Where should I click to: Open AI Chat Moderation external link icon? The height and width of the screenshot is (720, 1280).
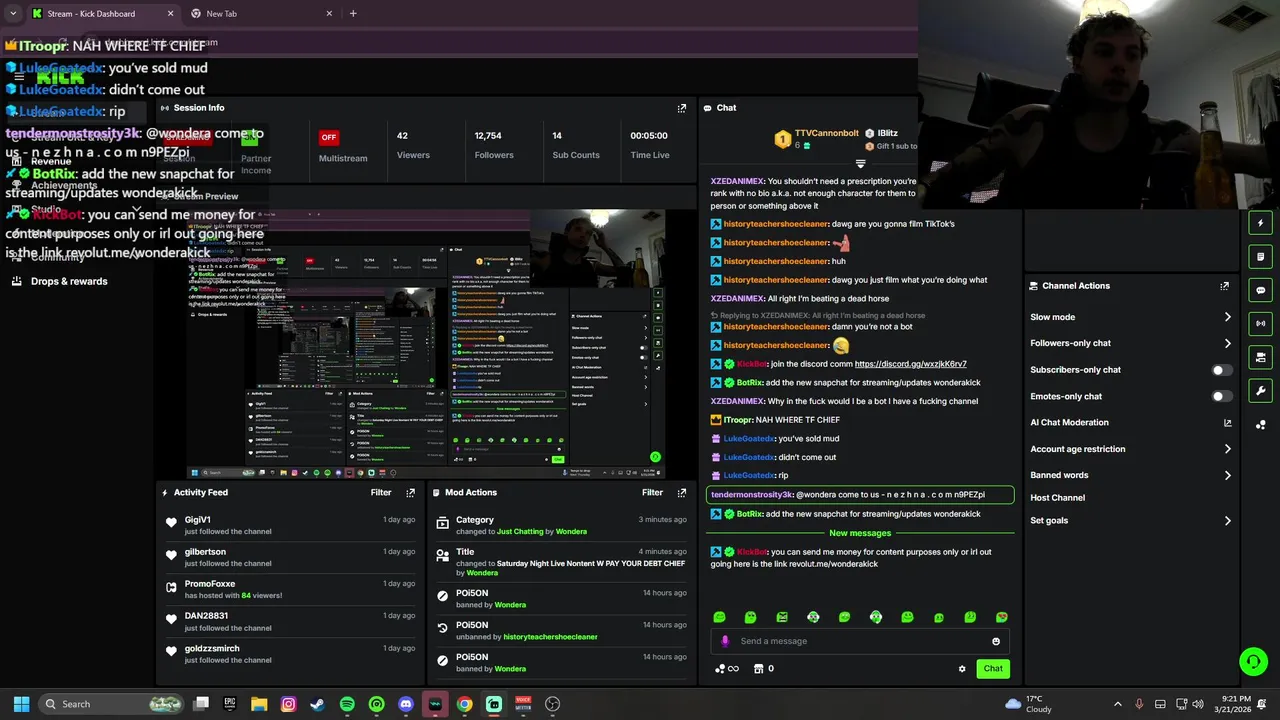click(1227, 423)
